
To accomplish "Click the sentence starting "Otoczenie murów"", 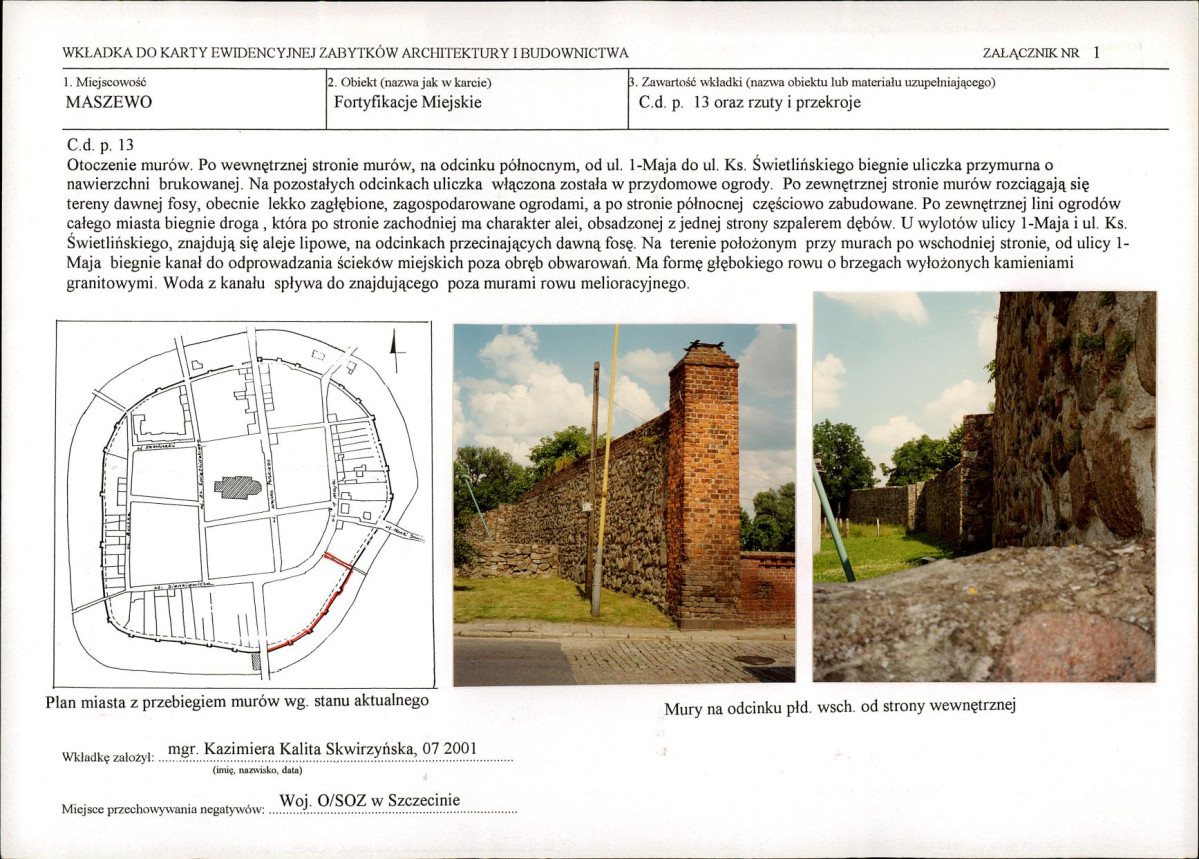I will click(x=561, y=164).
